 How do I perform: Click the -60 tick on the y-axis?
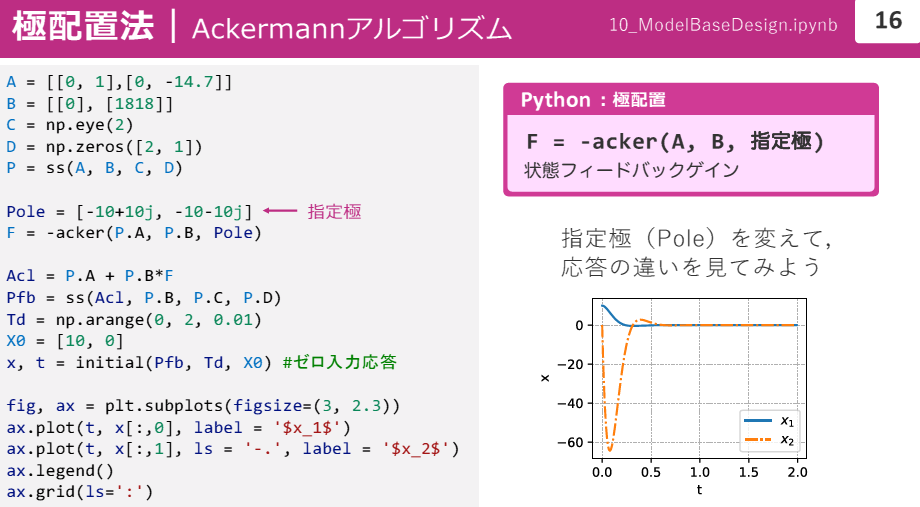click(571, 442)
